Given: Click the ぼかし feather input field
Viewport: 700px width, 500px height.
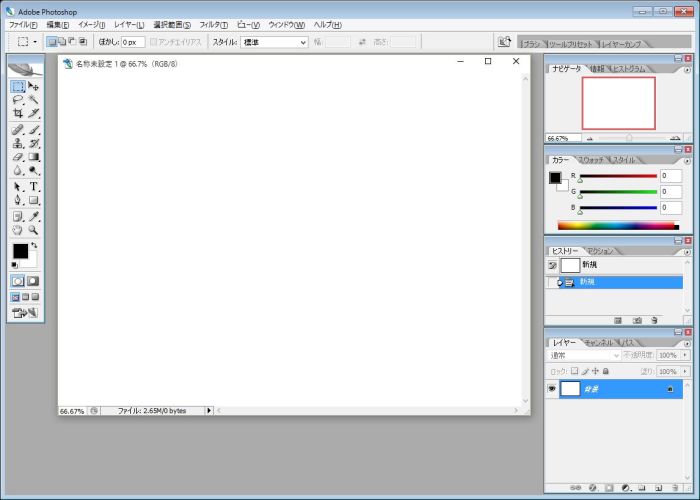Looking at the screenshot, I should 133,42.
